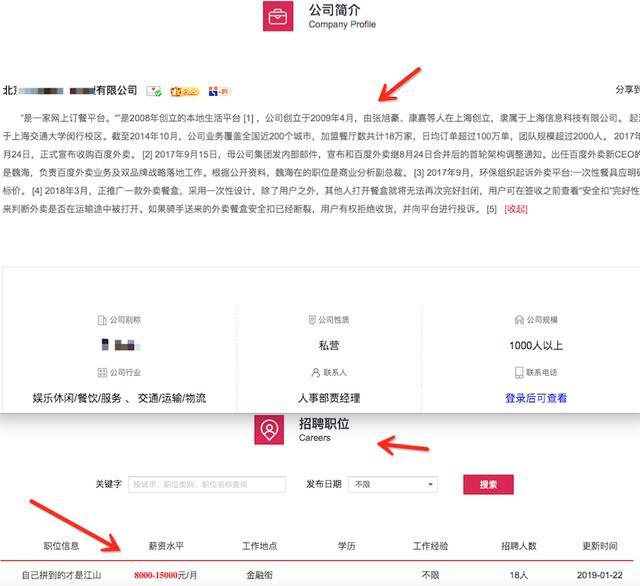Click the 薪资水平 column header

(166, 546)
